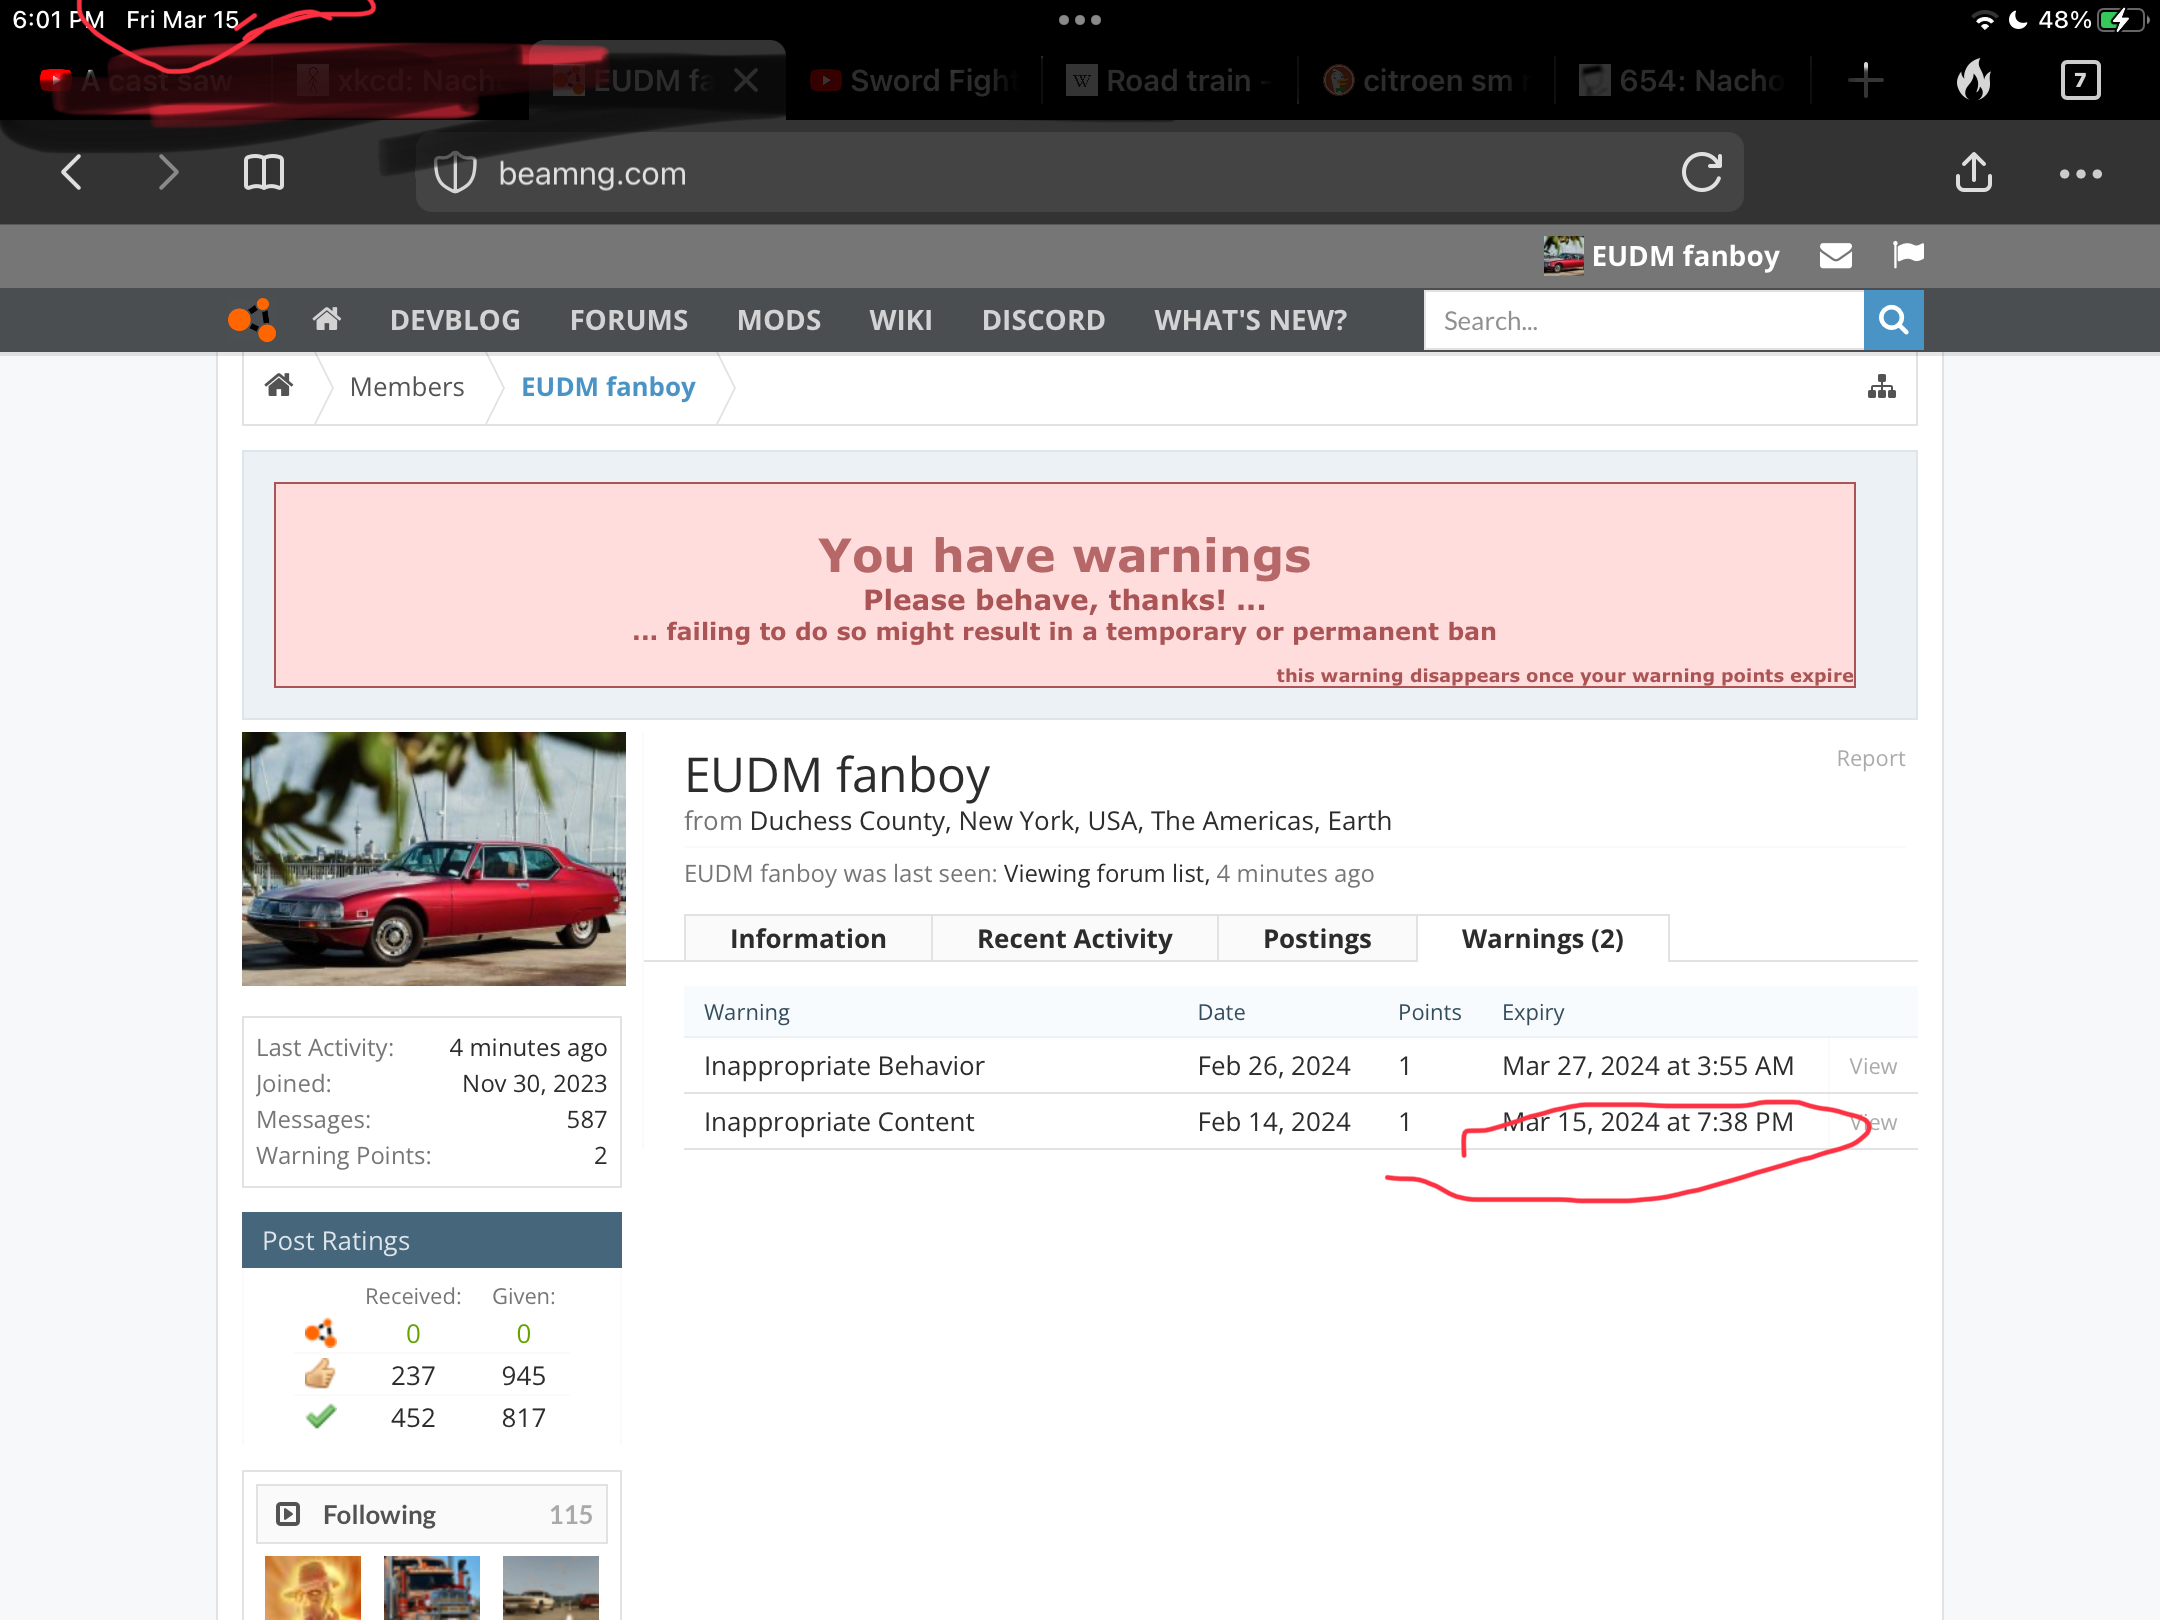This screenshot has height=1620, width=2160.
Task: Click Warning Points value 2
Action: pyautogui.click(x=600, y=1156)
